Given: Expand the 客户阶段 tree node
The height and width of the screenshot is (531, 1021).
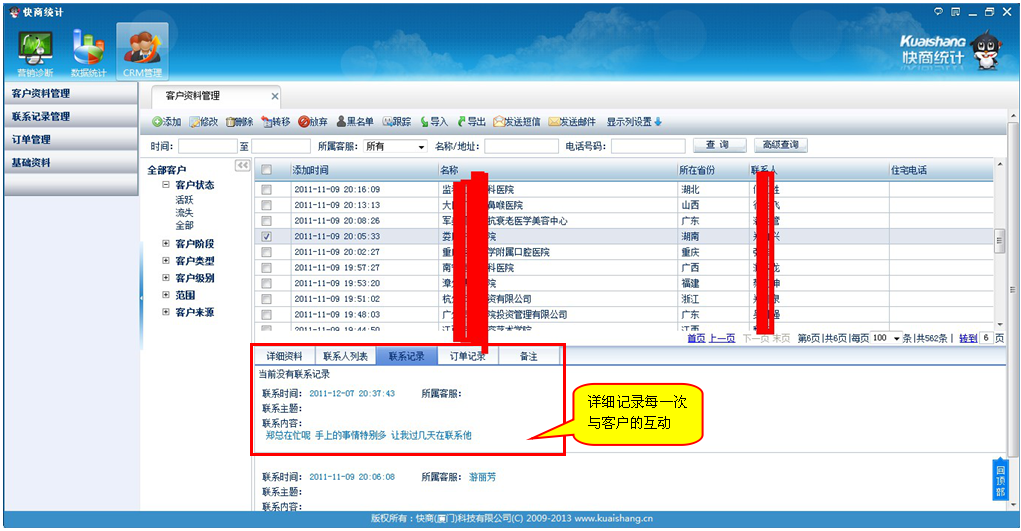Looking at the screenshot, I should click(x=166, y=244).
